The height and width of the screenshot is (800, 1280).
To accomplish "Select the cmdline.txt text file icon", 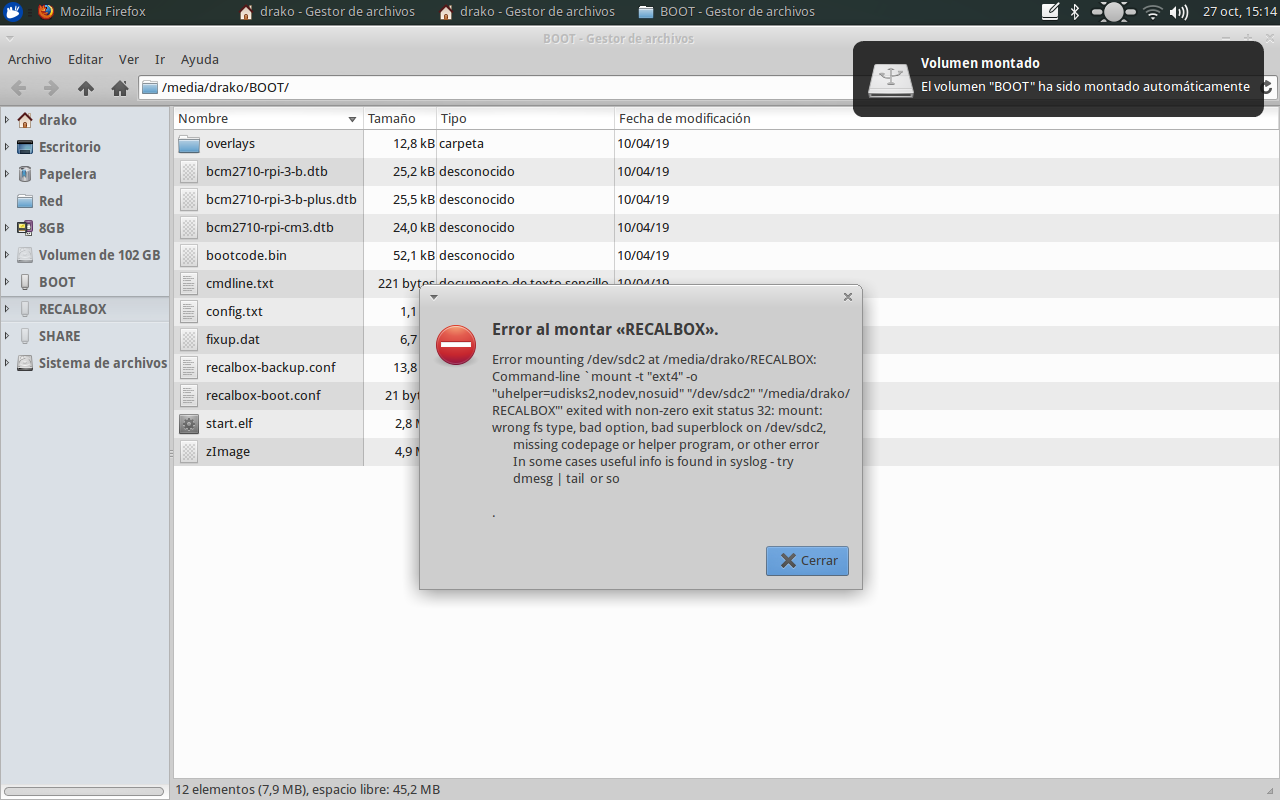I will 189,284.
